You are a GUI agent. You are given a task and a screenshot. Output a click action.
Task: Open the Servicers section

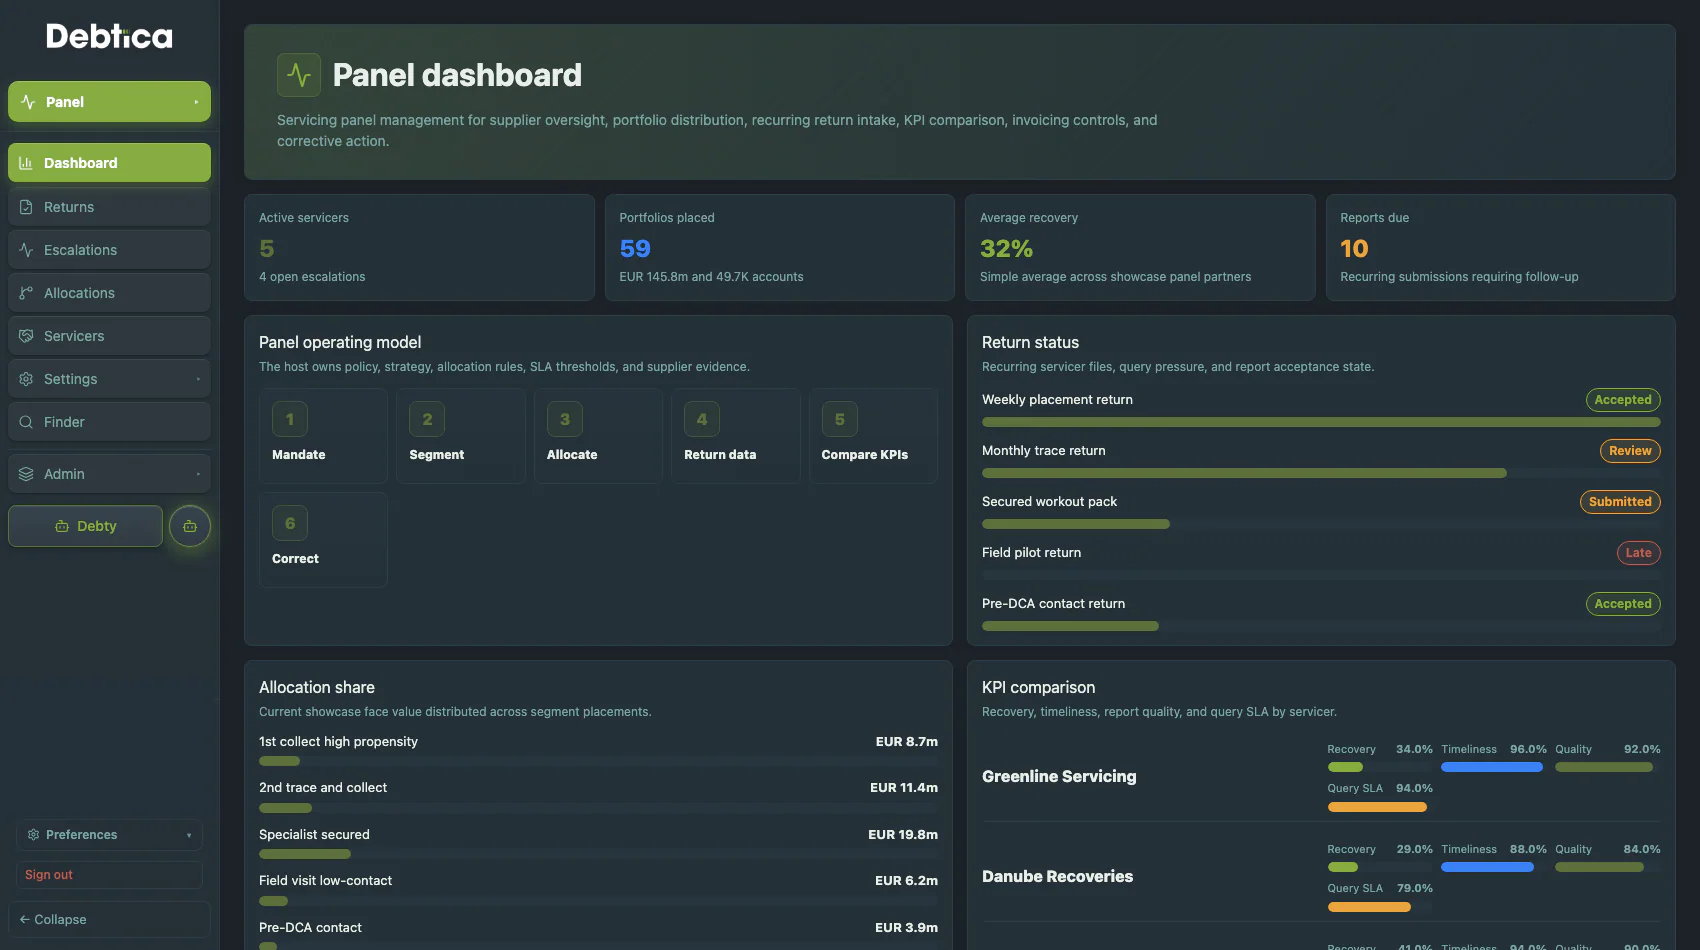[109, 336]
